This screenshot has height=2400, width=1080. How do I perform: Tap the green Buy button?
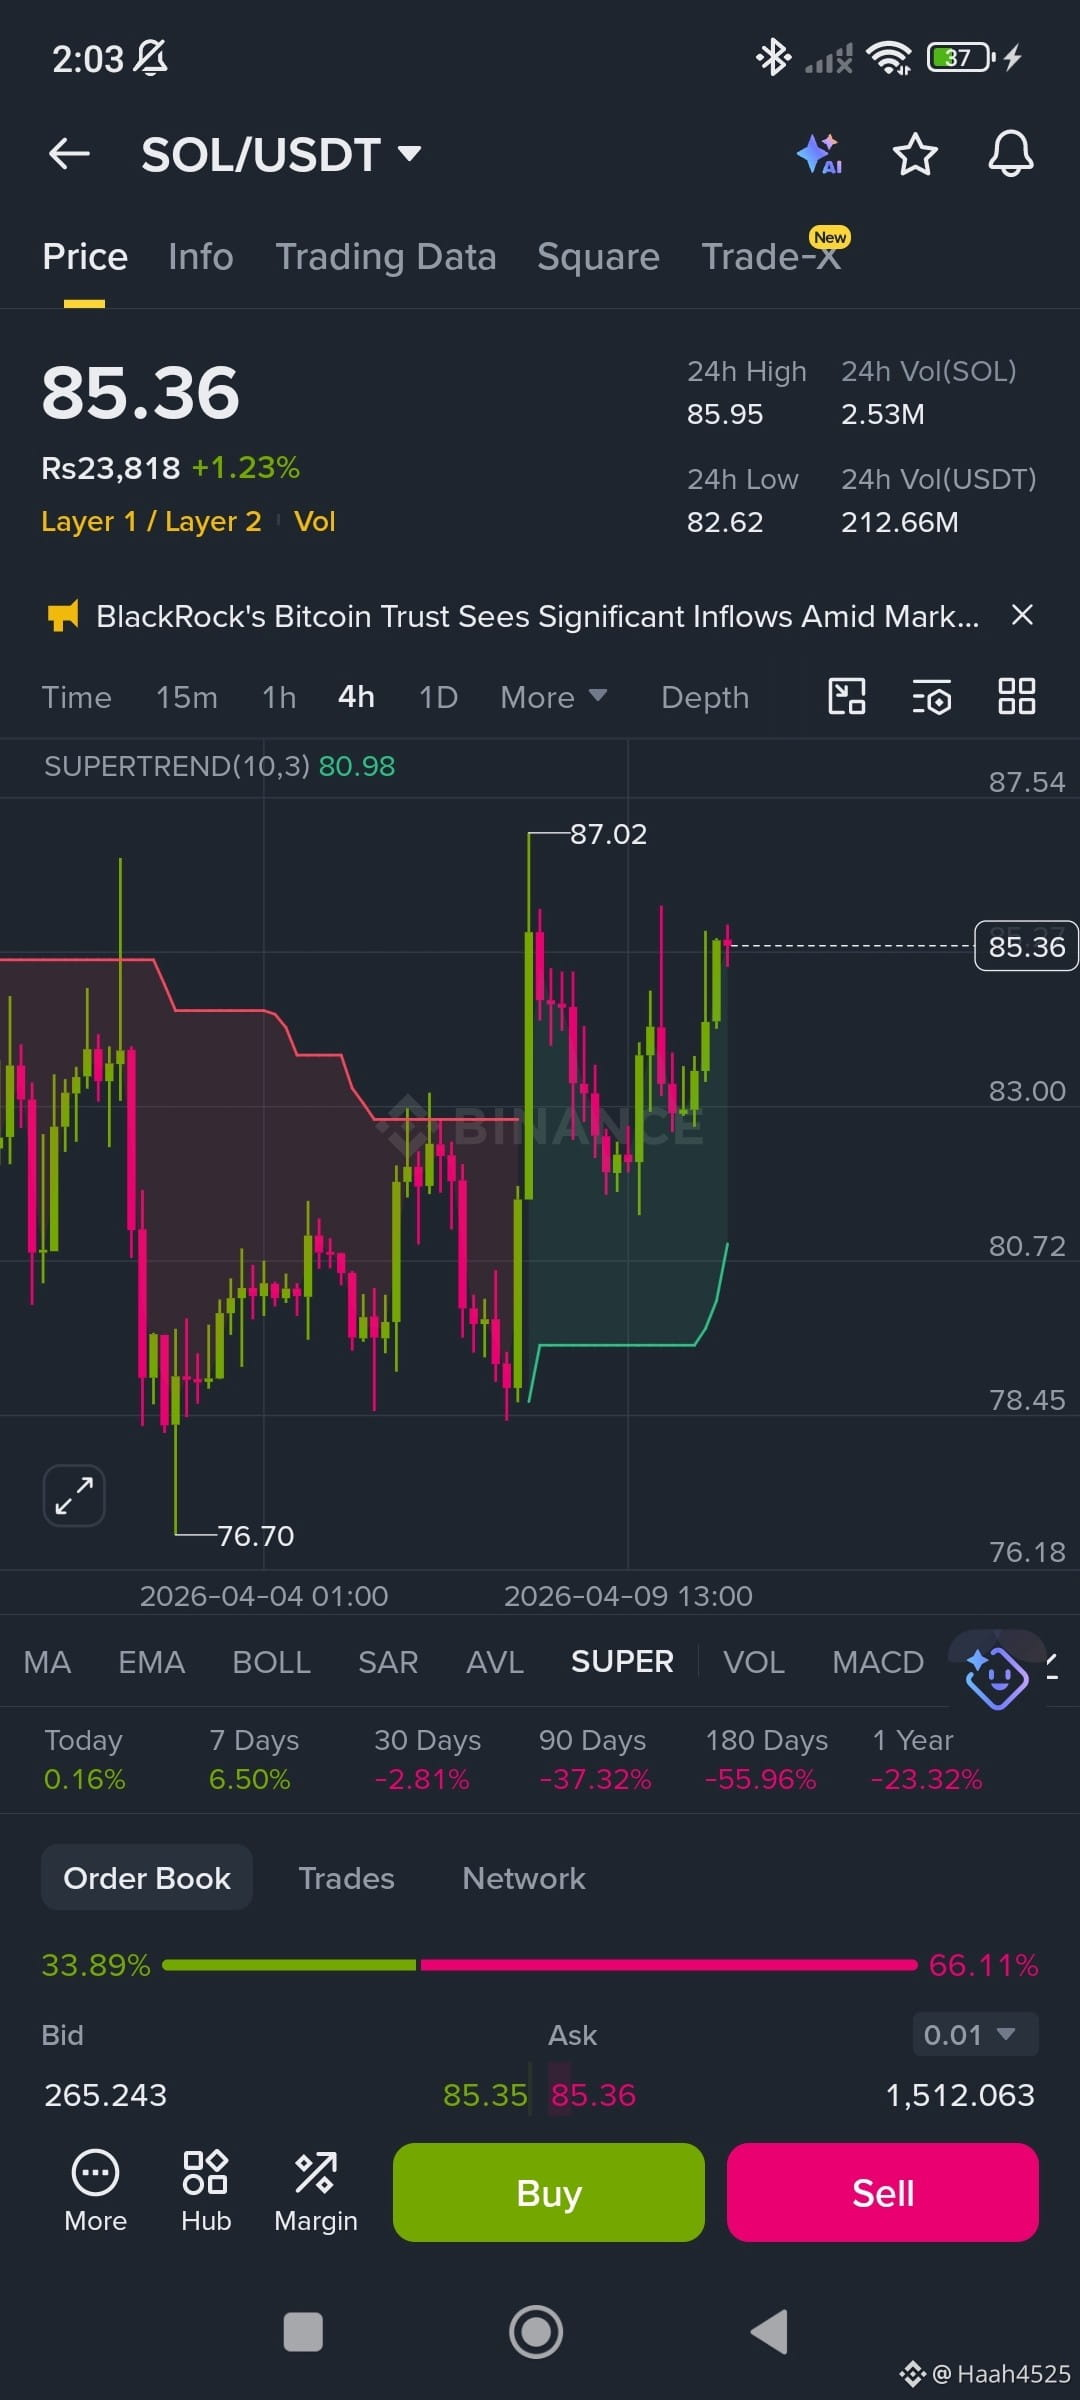tap(549, 2192)
